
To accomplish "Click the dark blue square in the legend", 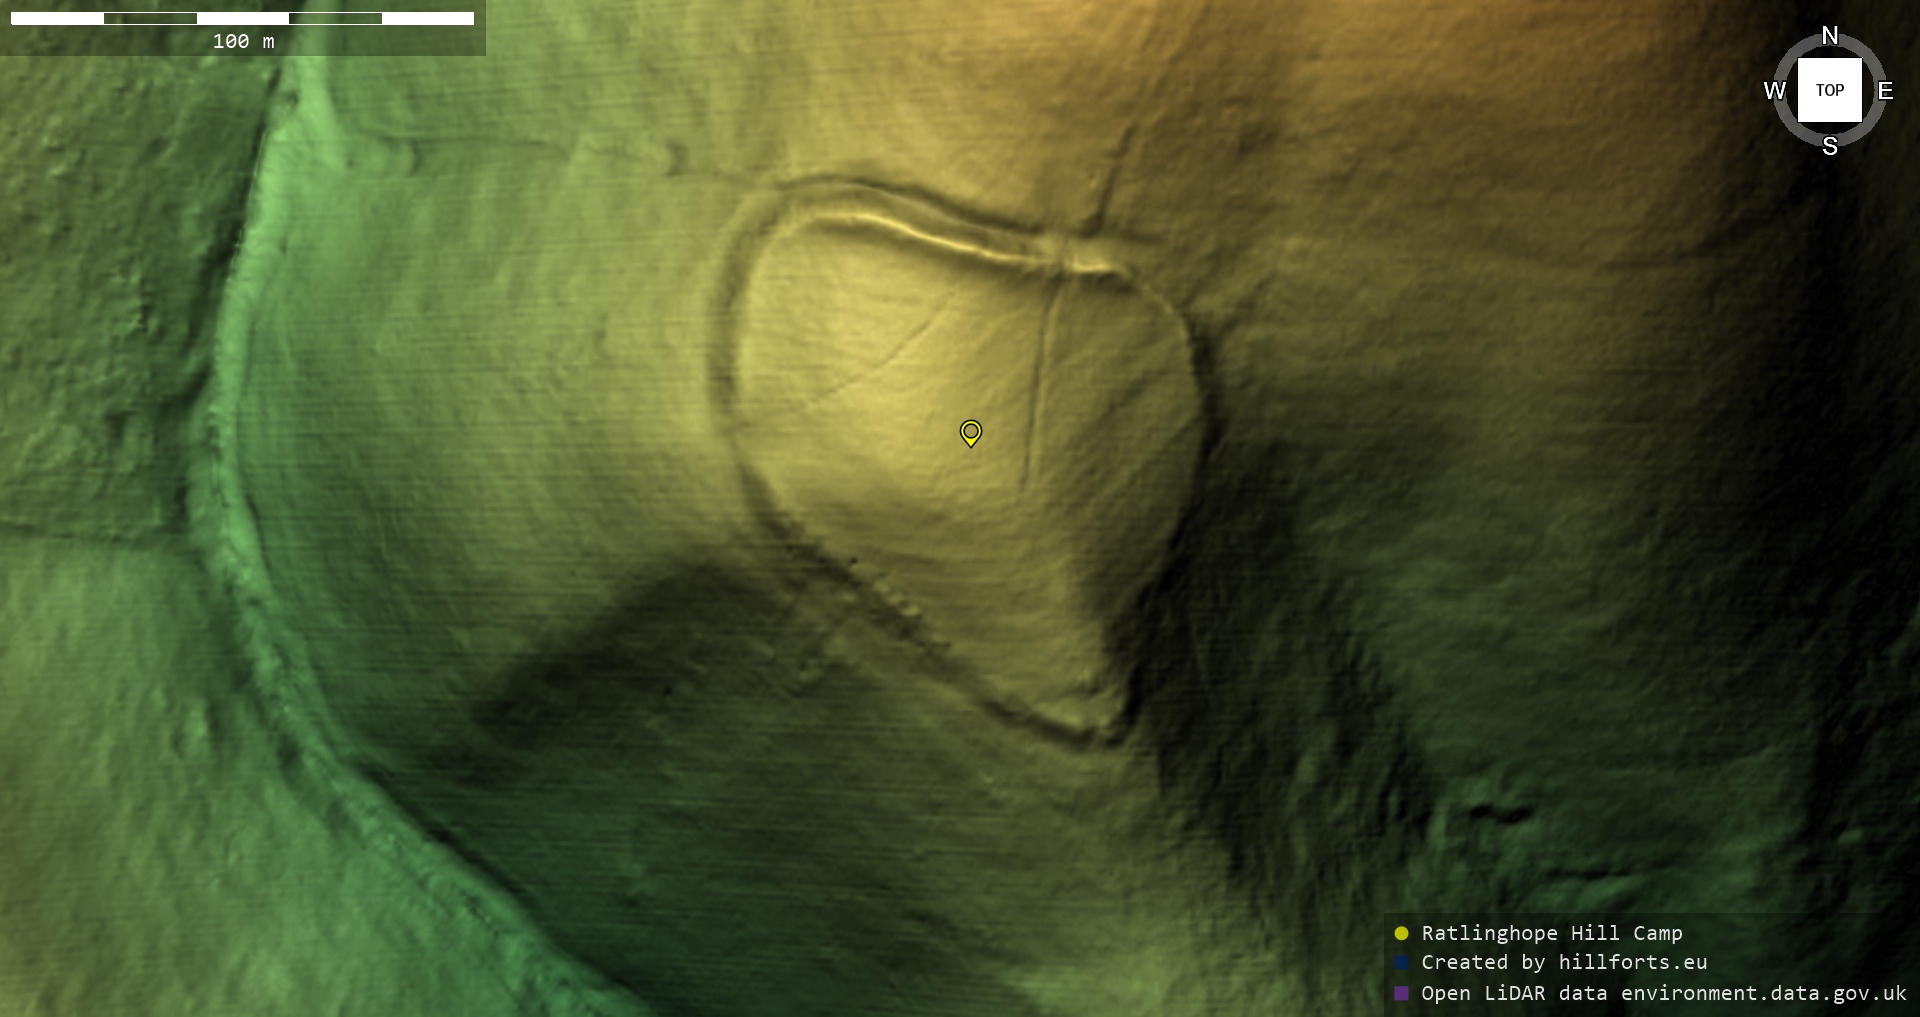I will click(x=1401, y=962).
